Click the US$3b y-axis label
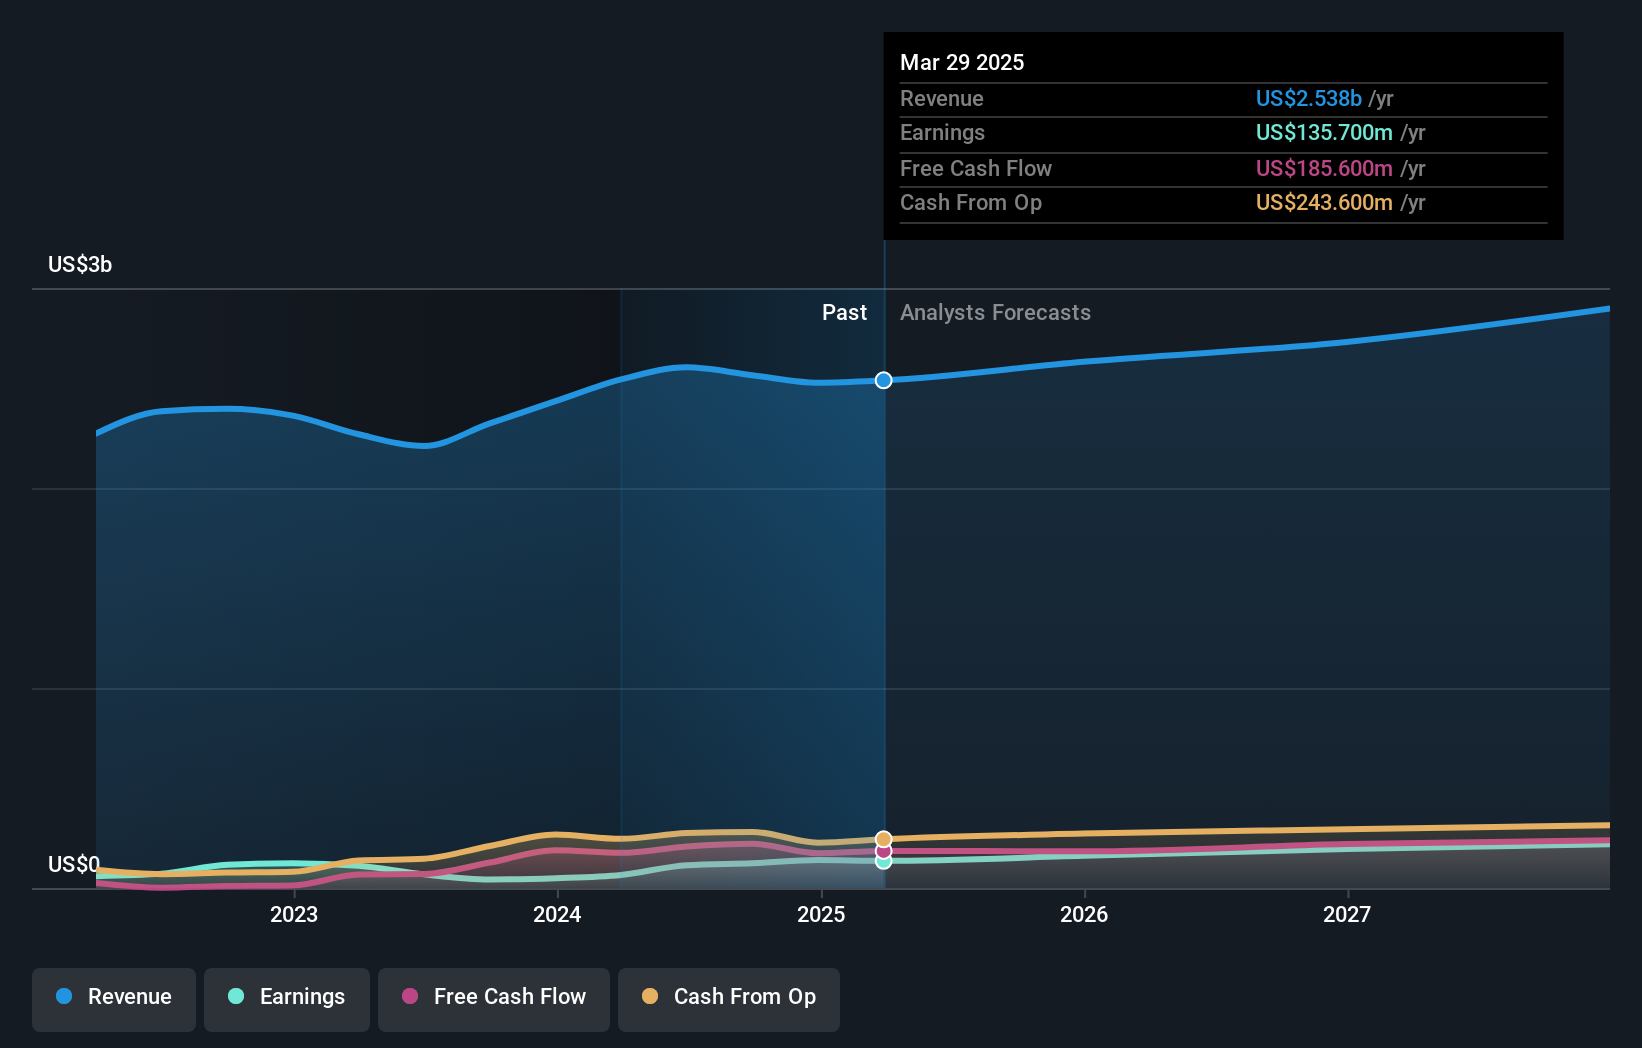This screenshot has height=1048, width=1642. click(80, 264)
